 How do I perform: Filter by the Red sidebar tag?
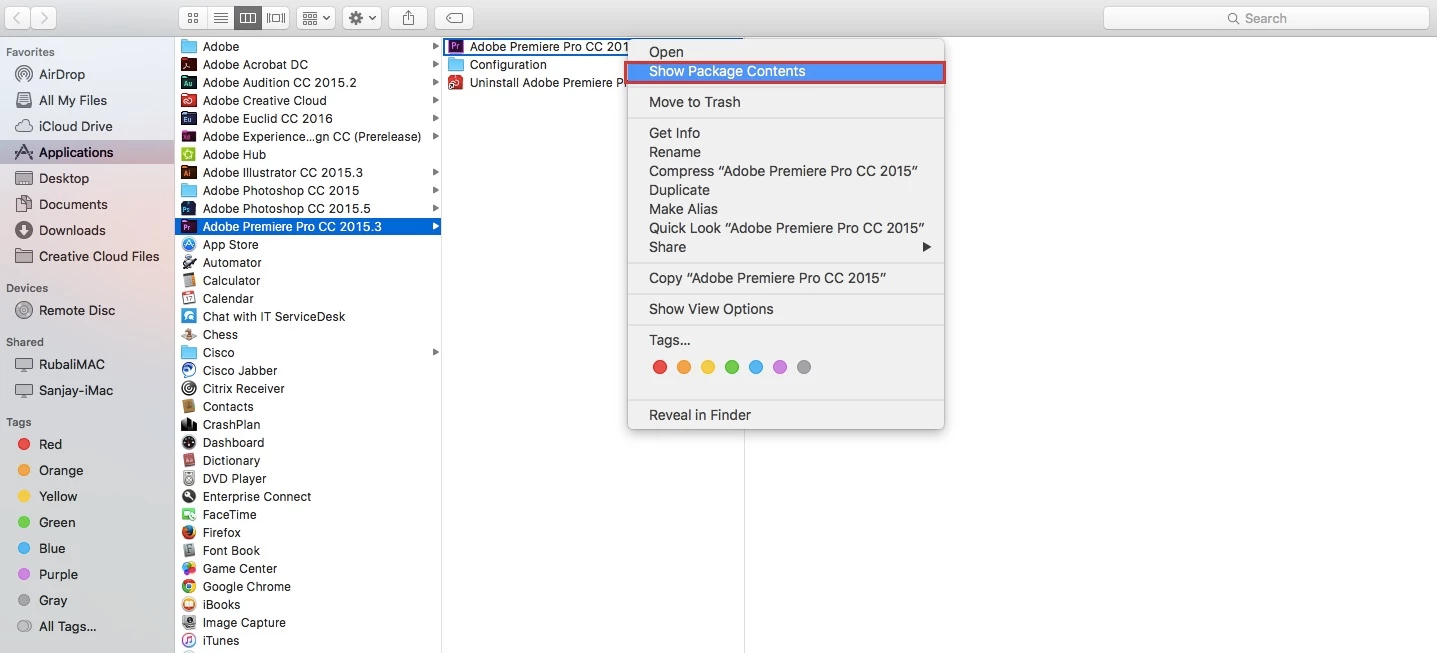point(50,444)
